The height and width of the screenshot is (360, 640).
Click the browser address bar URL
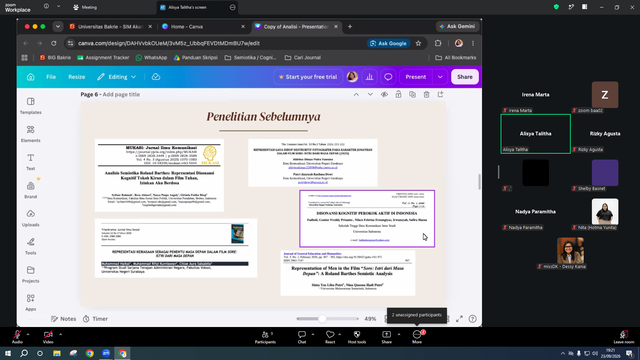169,43
